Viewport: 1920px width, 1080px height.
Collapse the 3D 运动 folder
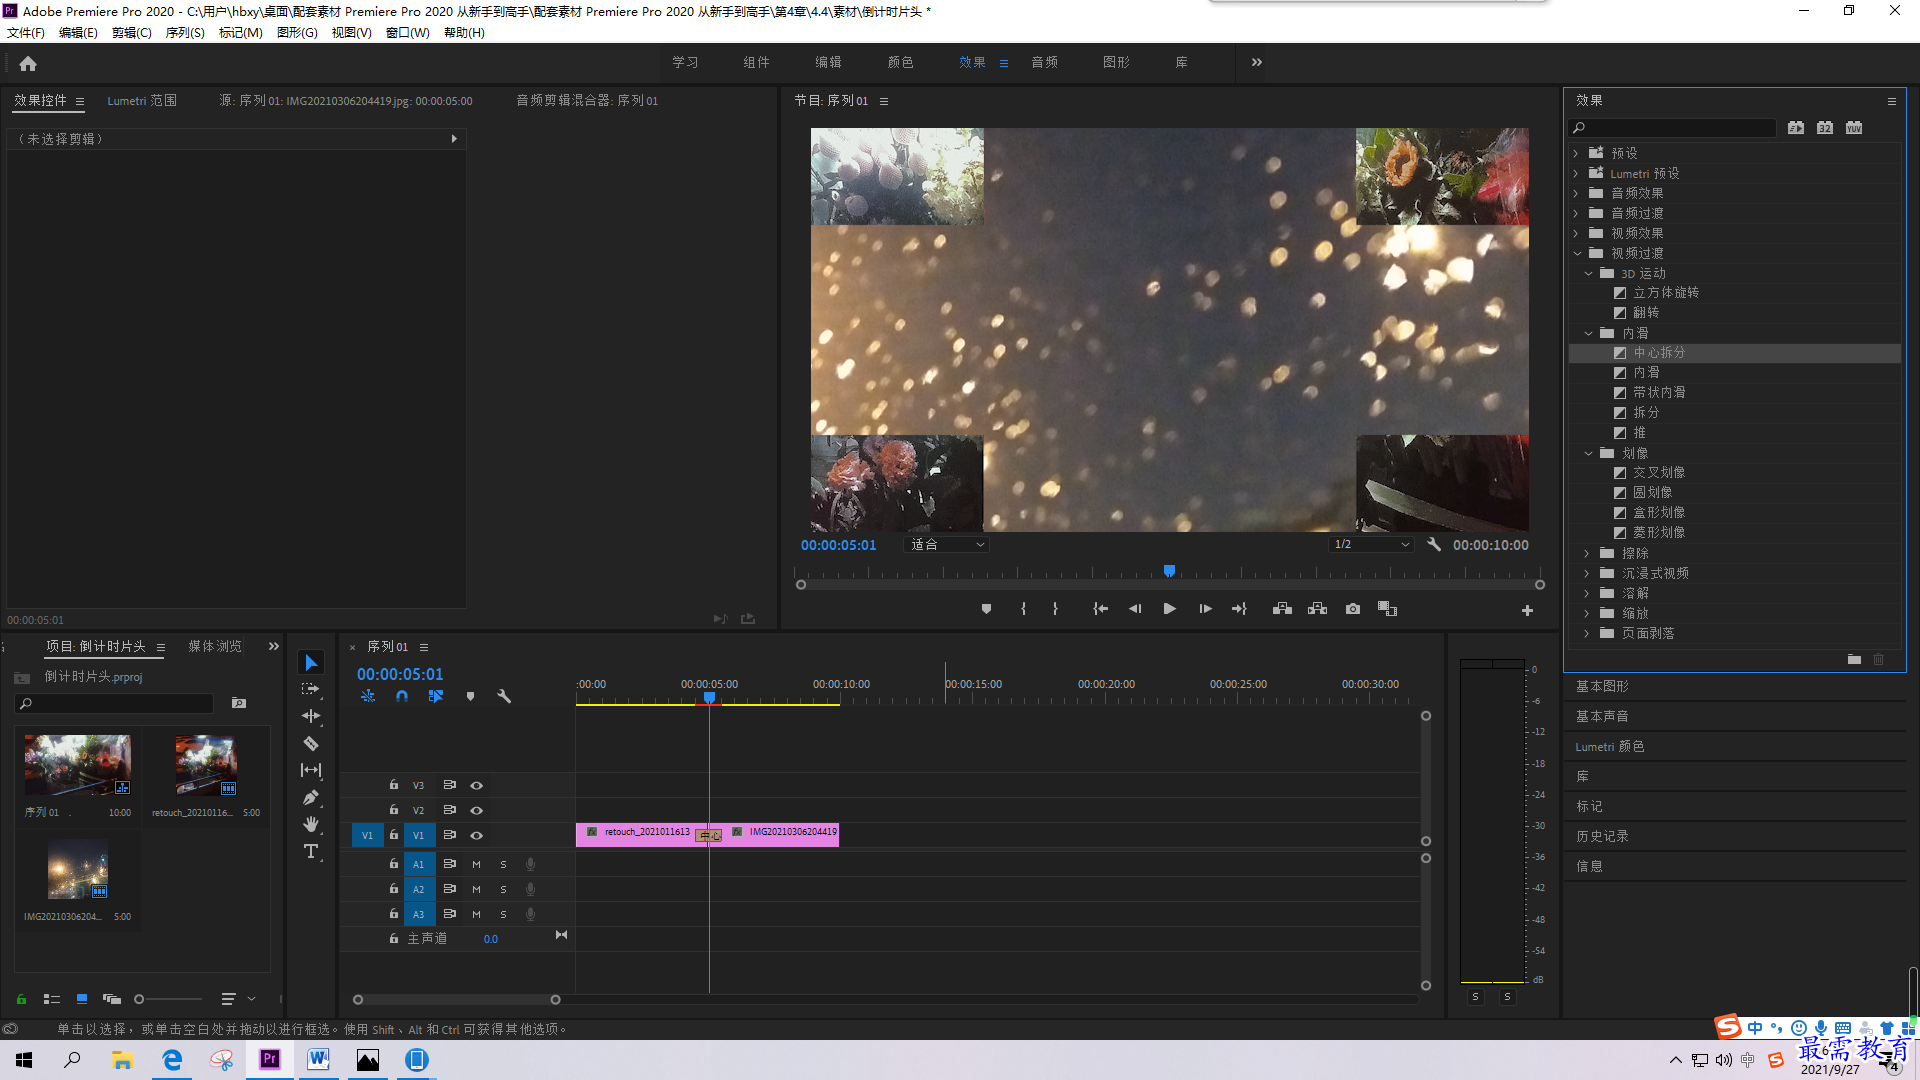[x=1589, y=274]
